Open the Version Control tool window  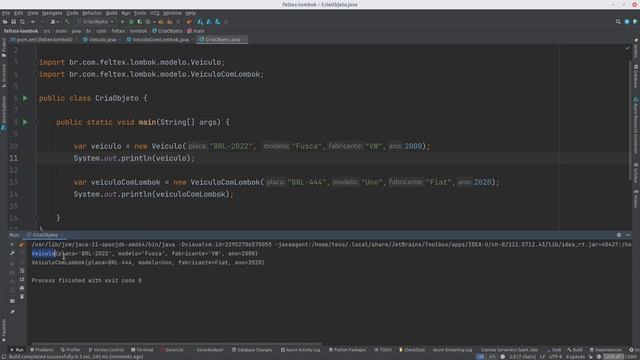click(106, 350)
